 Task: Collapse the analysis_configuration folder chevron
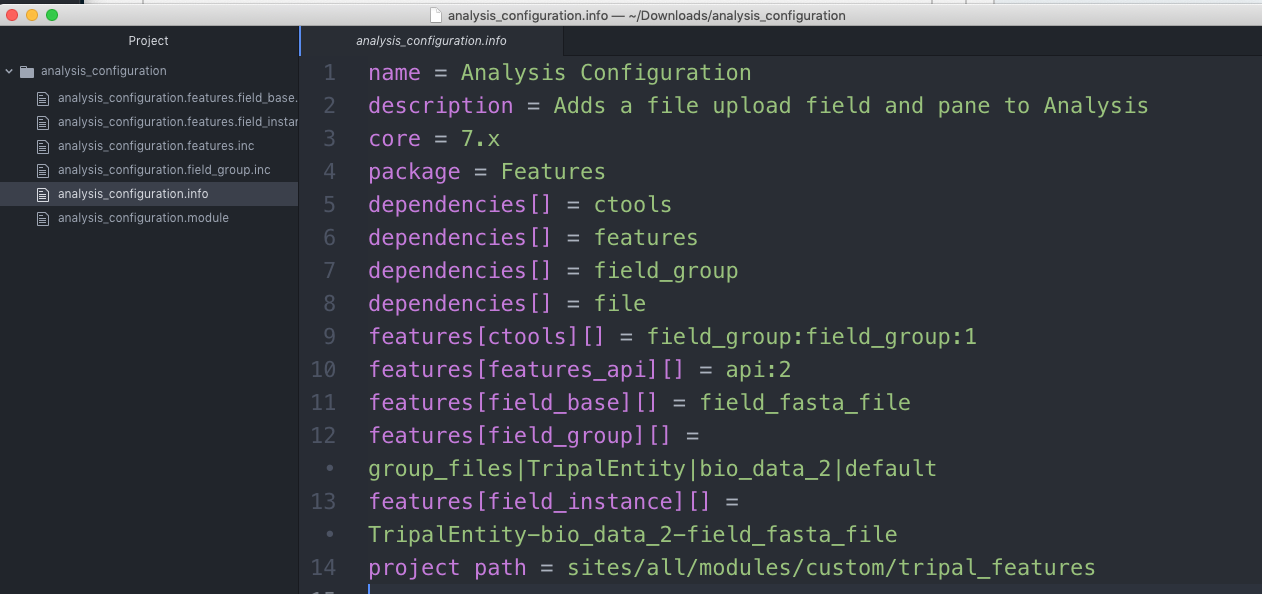pyautogui.click(x=9, y=72)
